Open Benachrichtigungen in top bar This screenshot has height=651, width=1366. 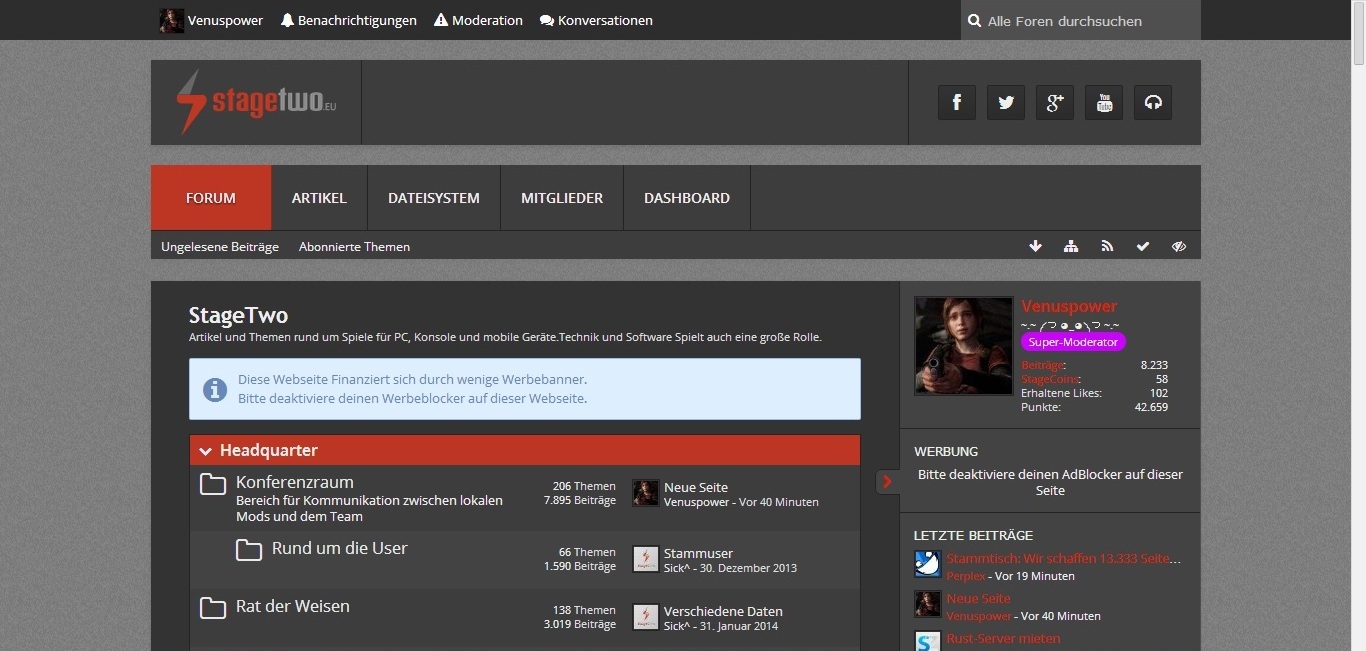[x=348, y=20]
